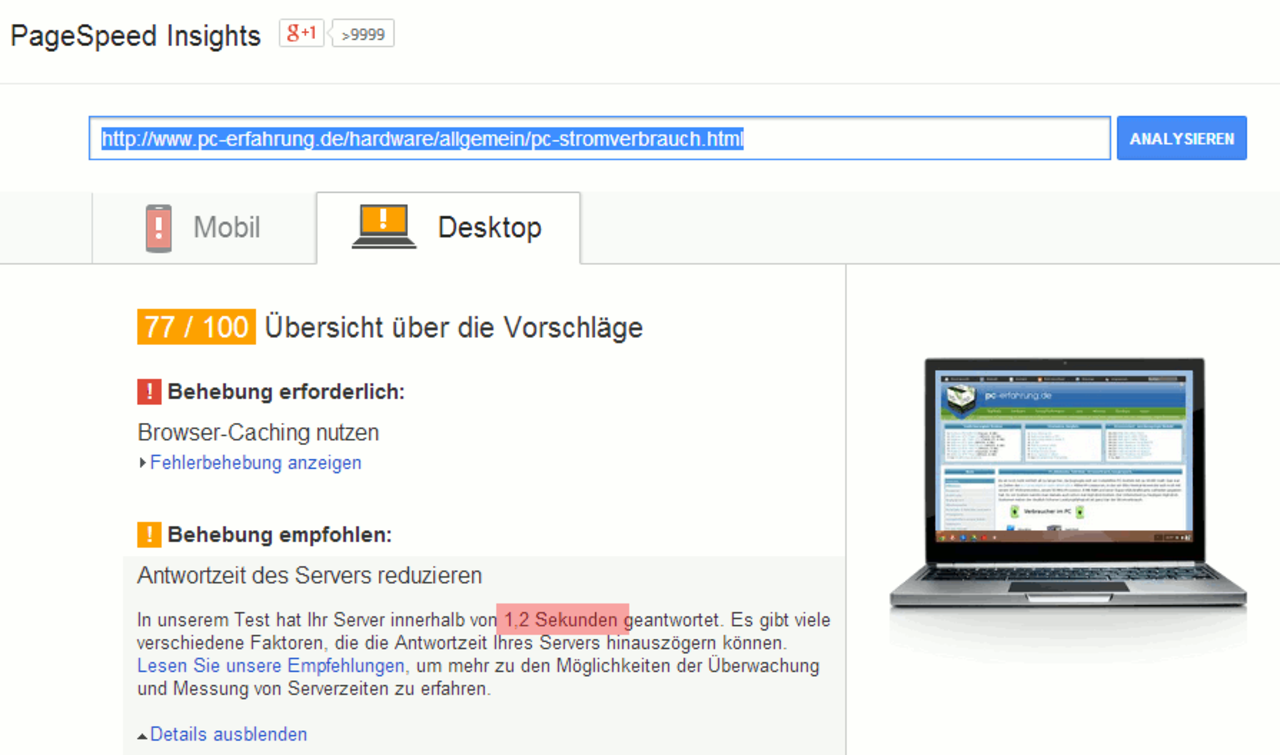Click the ANALYSIEREN button
The width and height of the screenshot is (1280, 755).
tap(1182, 138)
